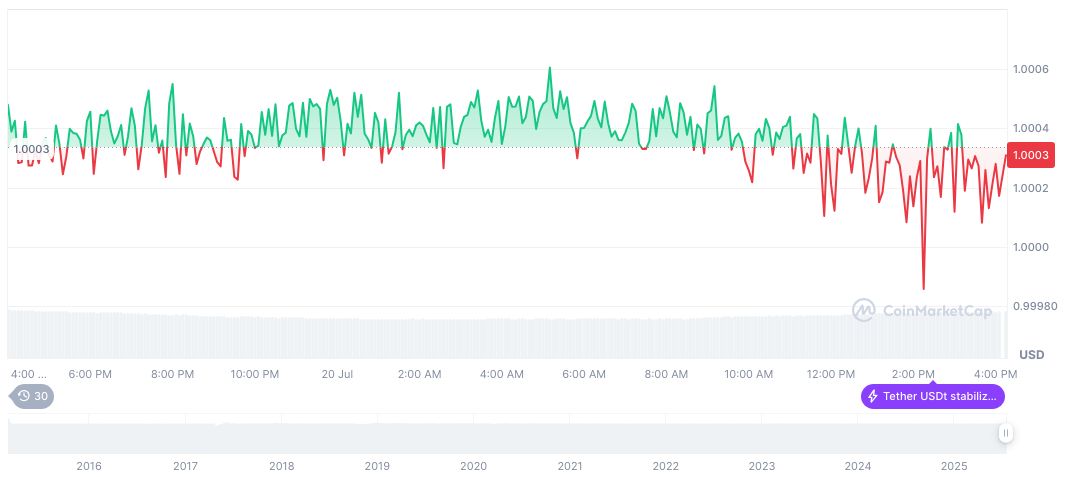Select 2020 on the overview timeline
The height and width of the screenshot is (477, 1072).
(x=473, y=466)
